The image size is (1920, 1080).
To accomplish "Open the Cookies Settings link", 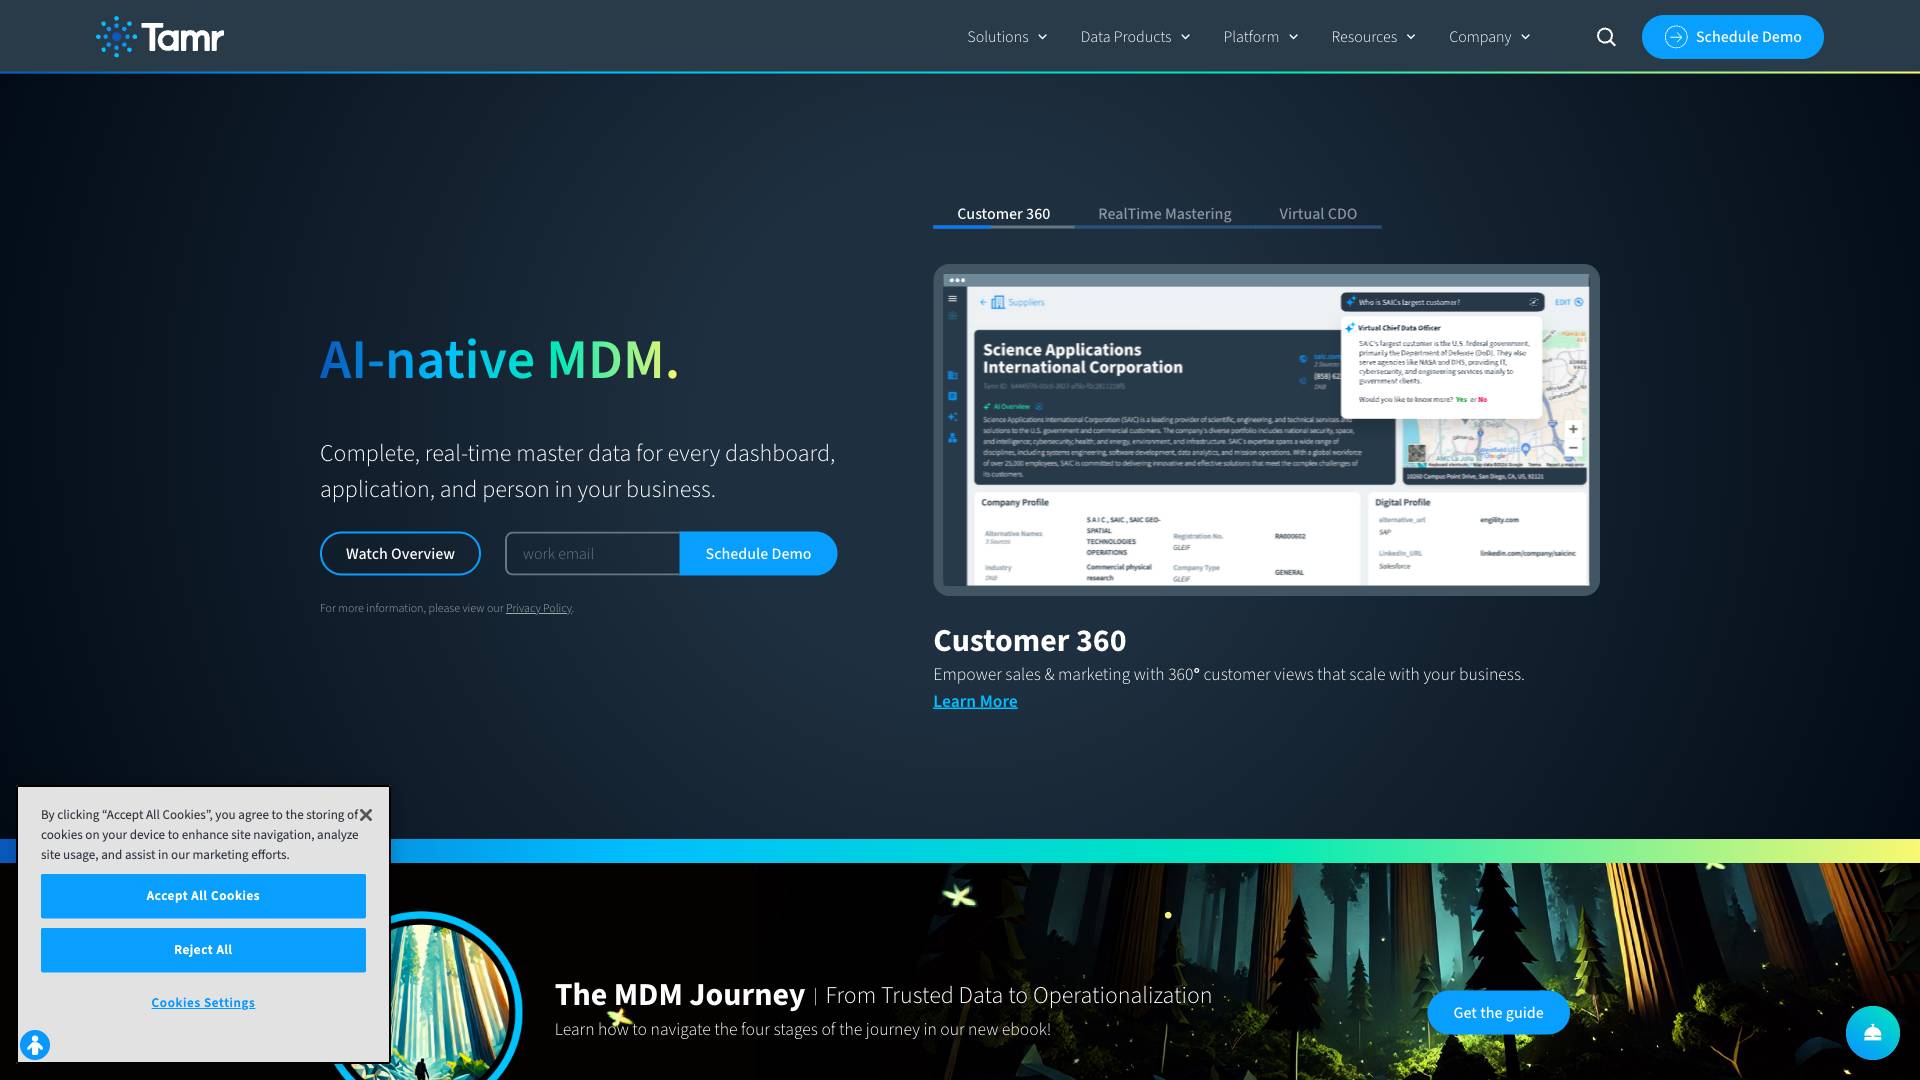I will (203, 1003).
